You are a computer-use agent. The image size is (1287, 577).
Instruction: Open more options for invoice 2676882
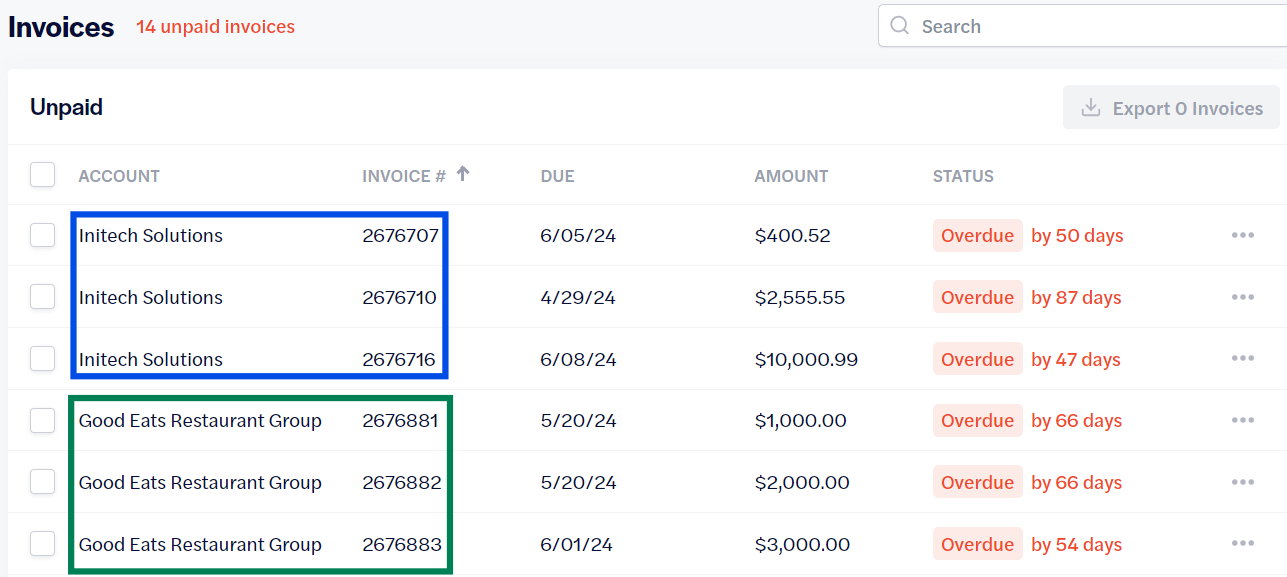tap(1243, 483)
